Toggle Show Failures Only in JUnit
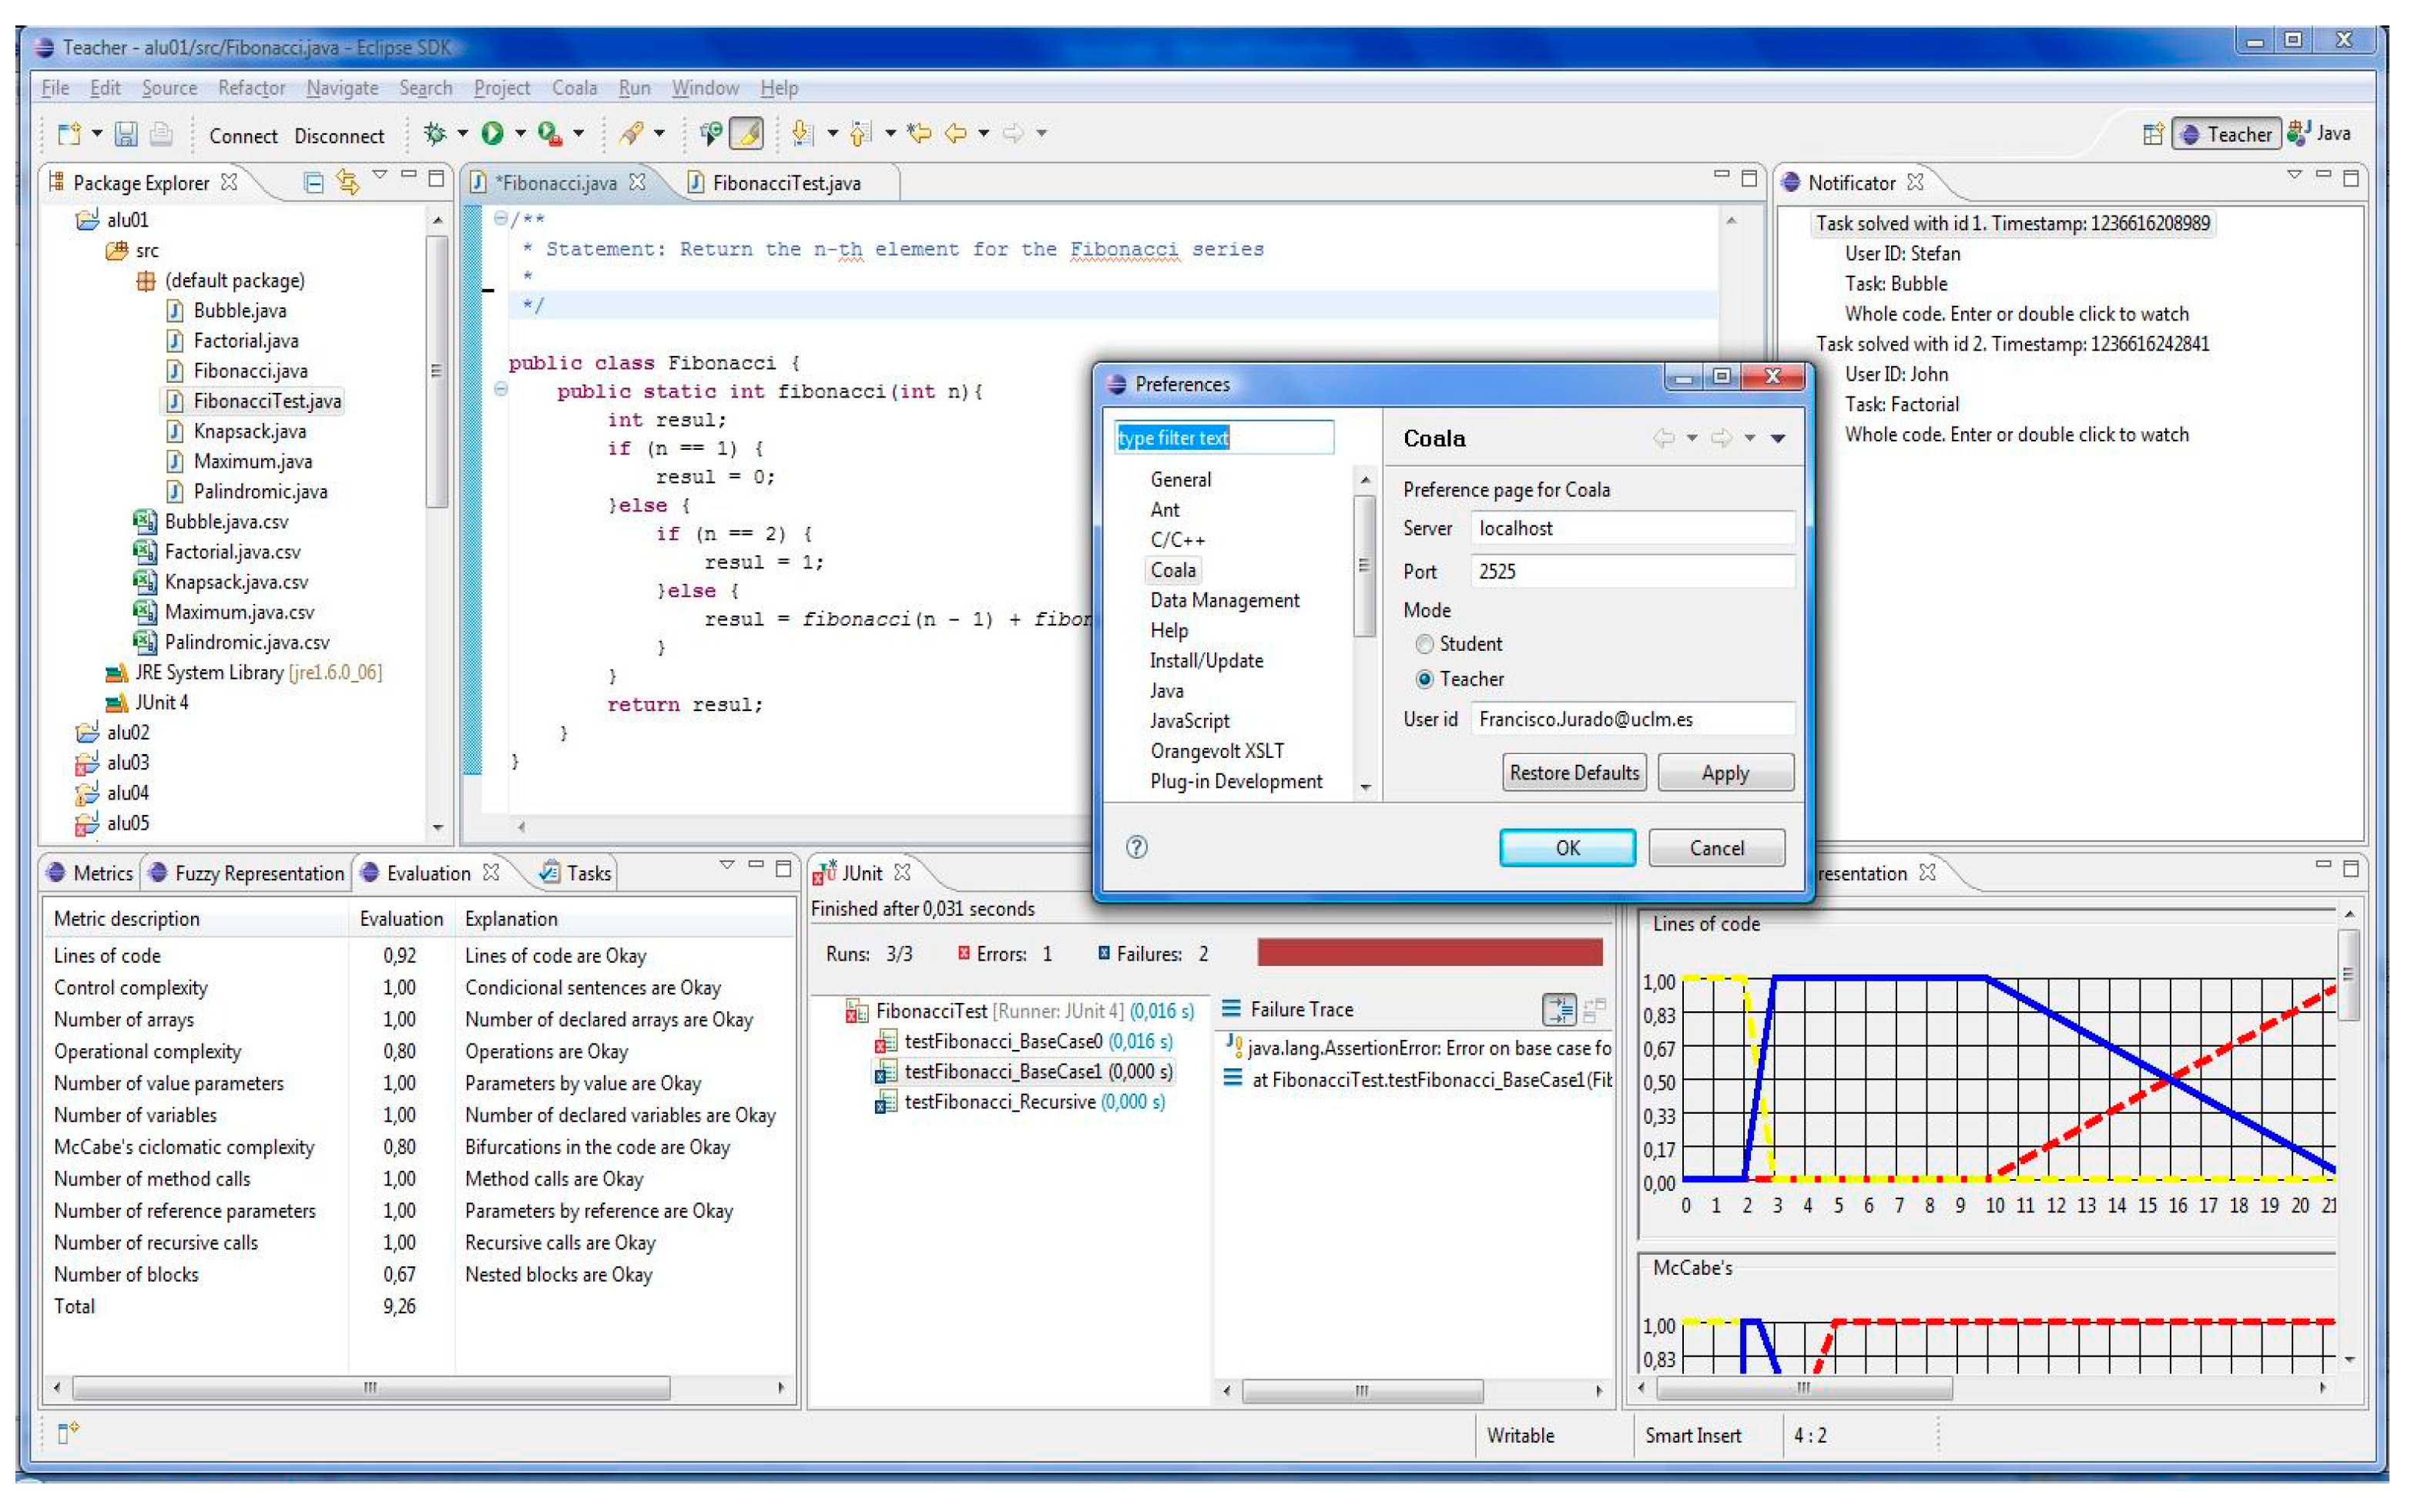2411x1512 pixels. (x=1559, y=1009)
